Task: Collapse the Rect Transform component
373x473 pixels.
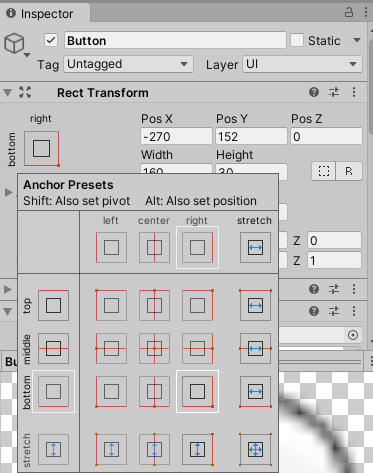Action: (8, 93)
